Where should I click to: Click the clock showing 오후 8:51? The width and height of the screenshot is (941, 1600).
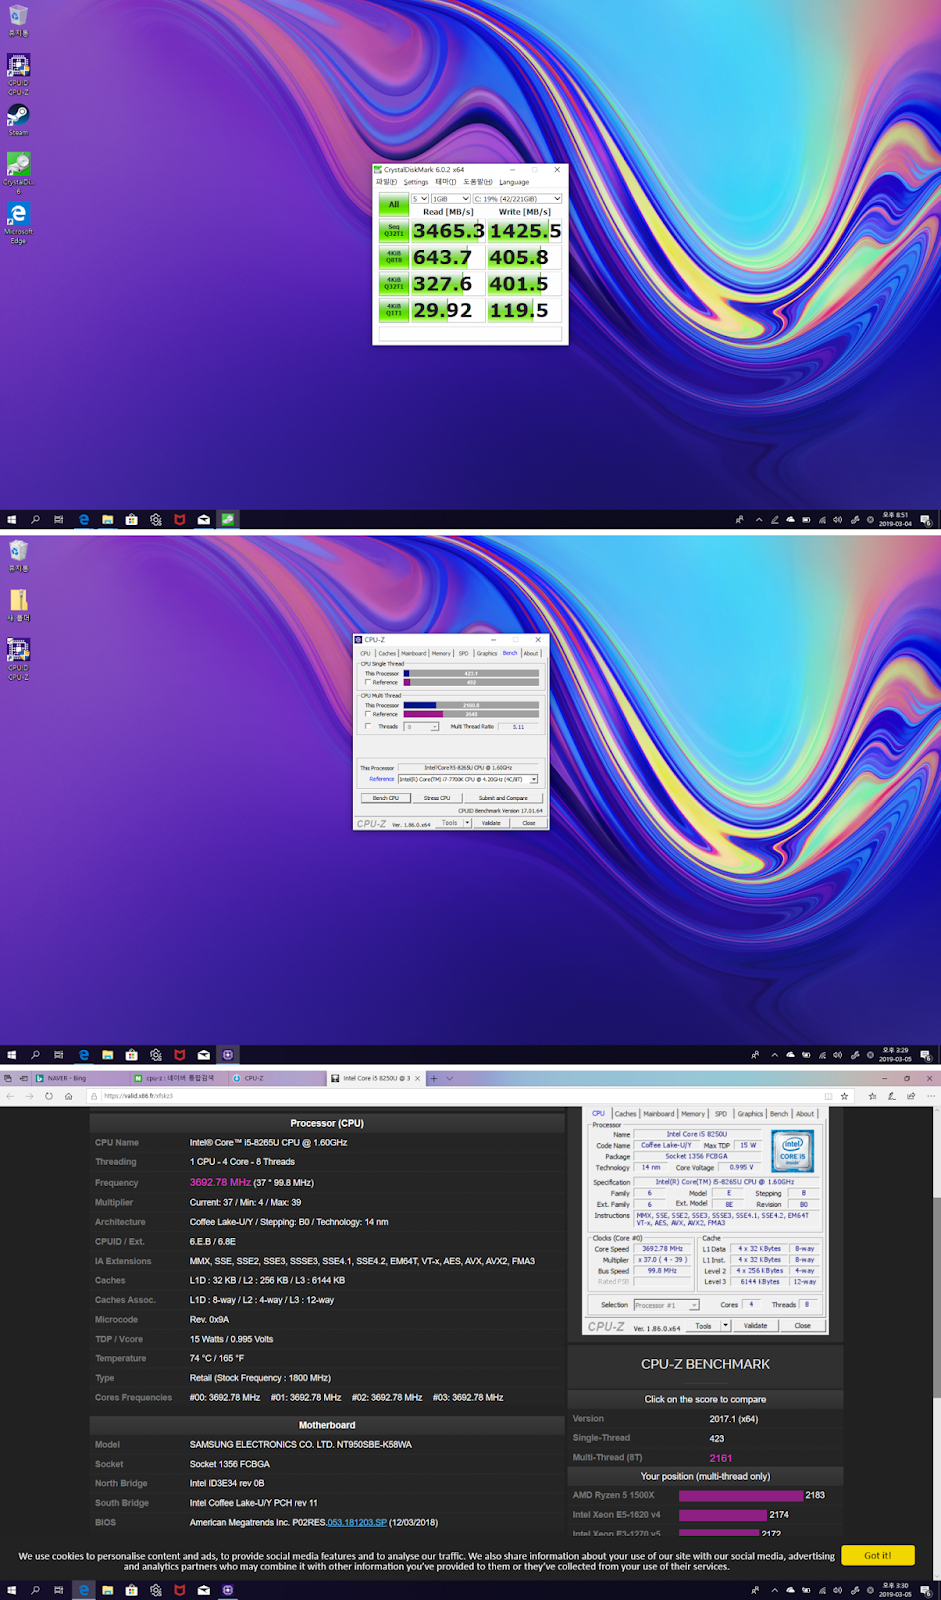[x=895, y=520]
